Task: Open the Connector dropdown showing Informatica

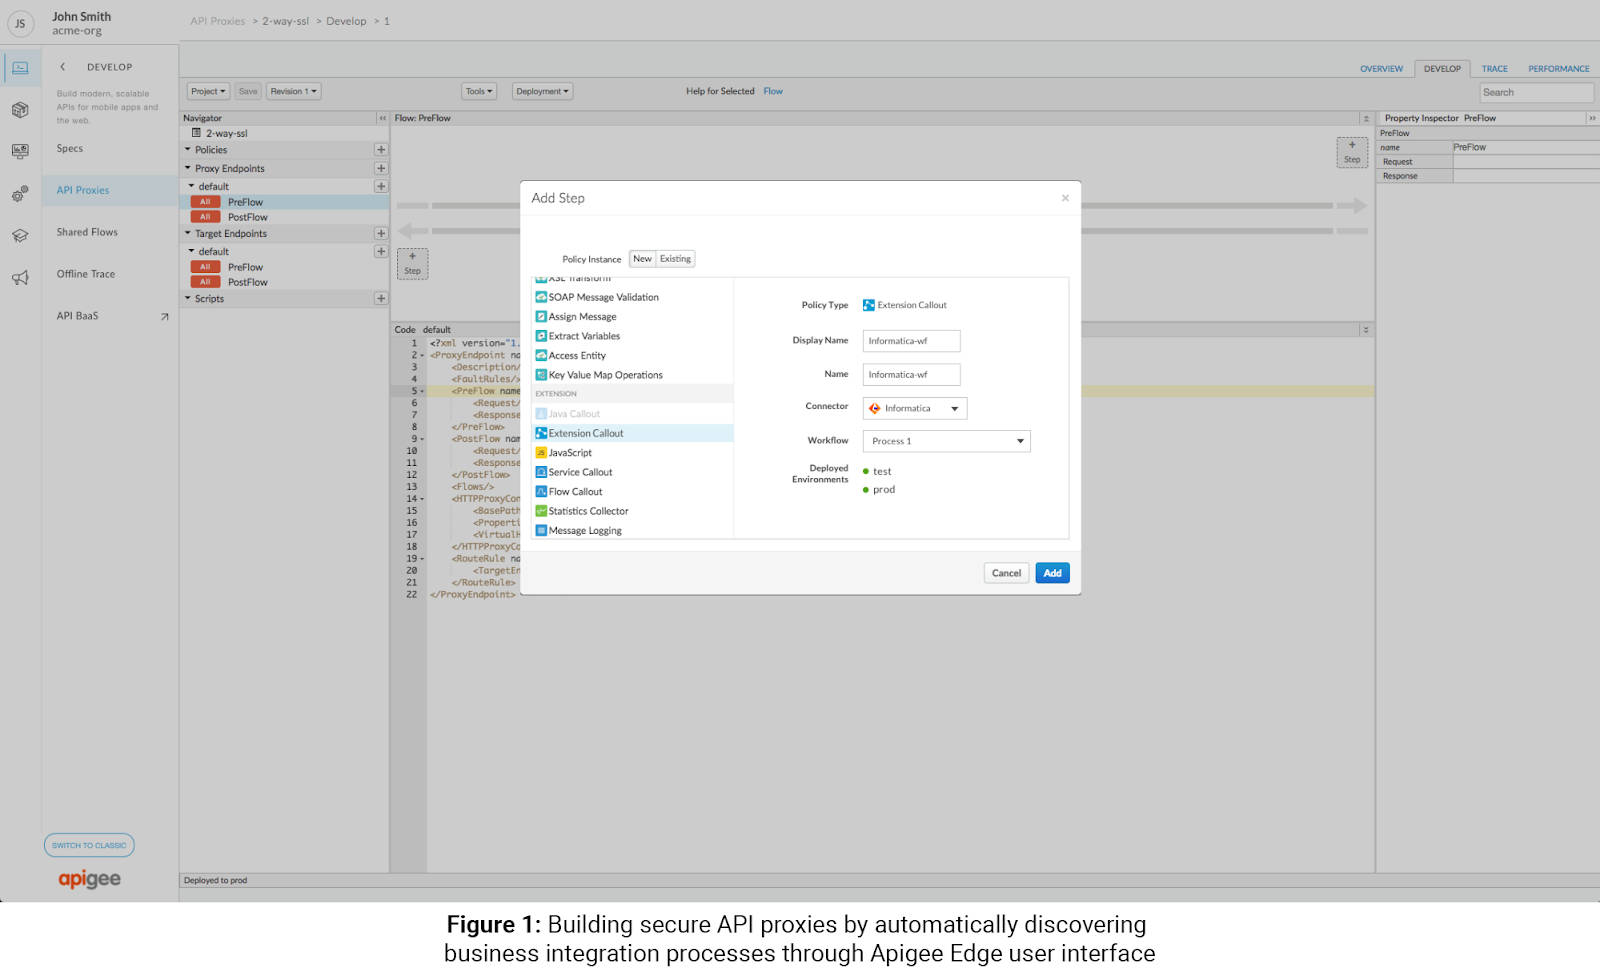Action: 914,409
